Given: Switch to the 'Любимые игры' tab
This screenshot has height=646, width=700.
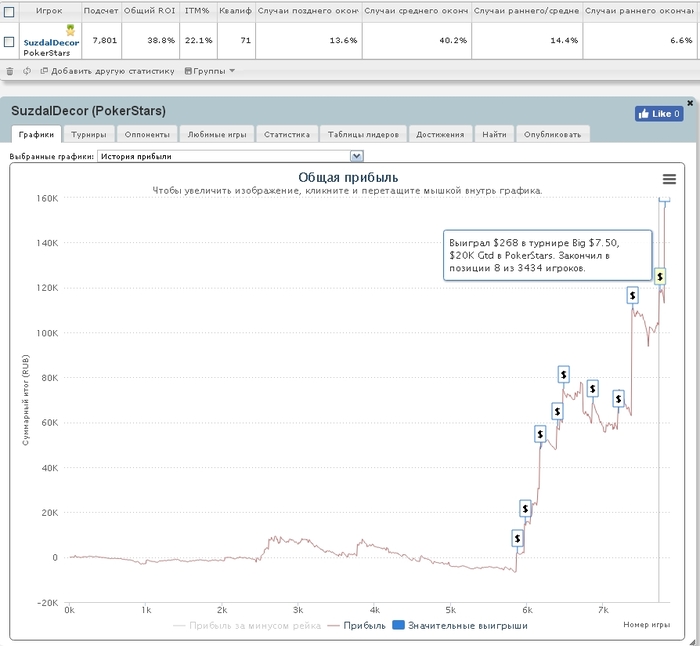Looking at the screenshot, I should 217,134.
